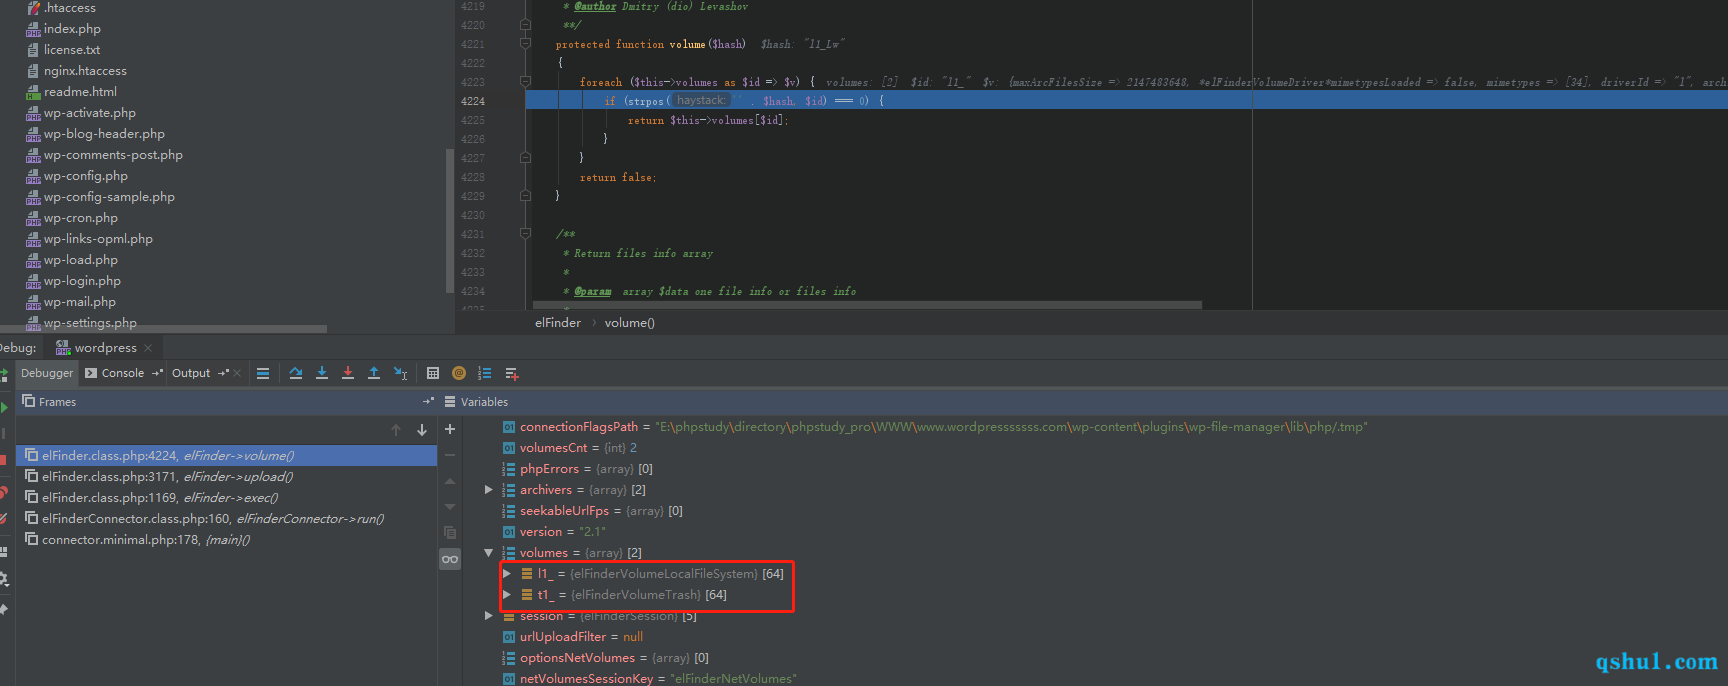Image resolution: width=1728 pixels, height=686 pixels.
Task: Expand the archivers array variable
Action: 488,490
